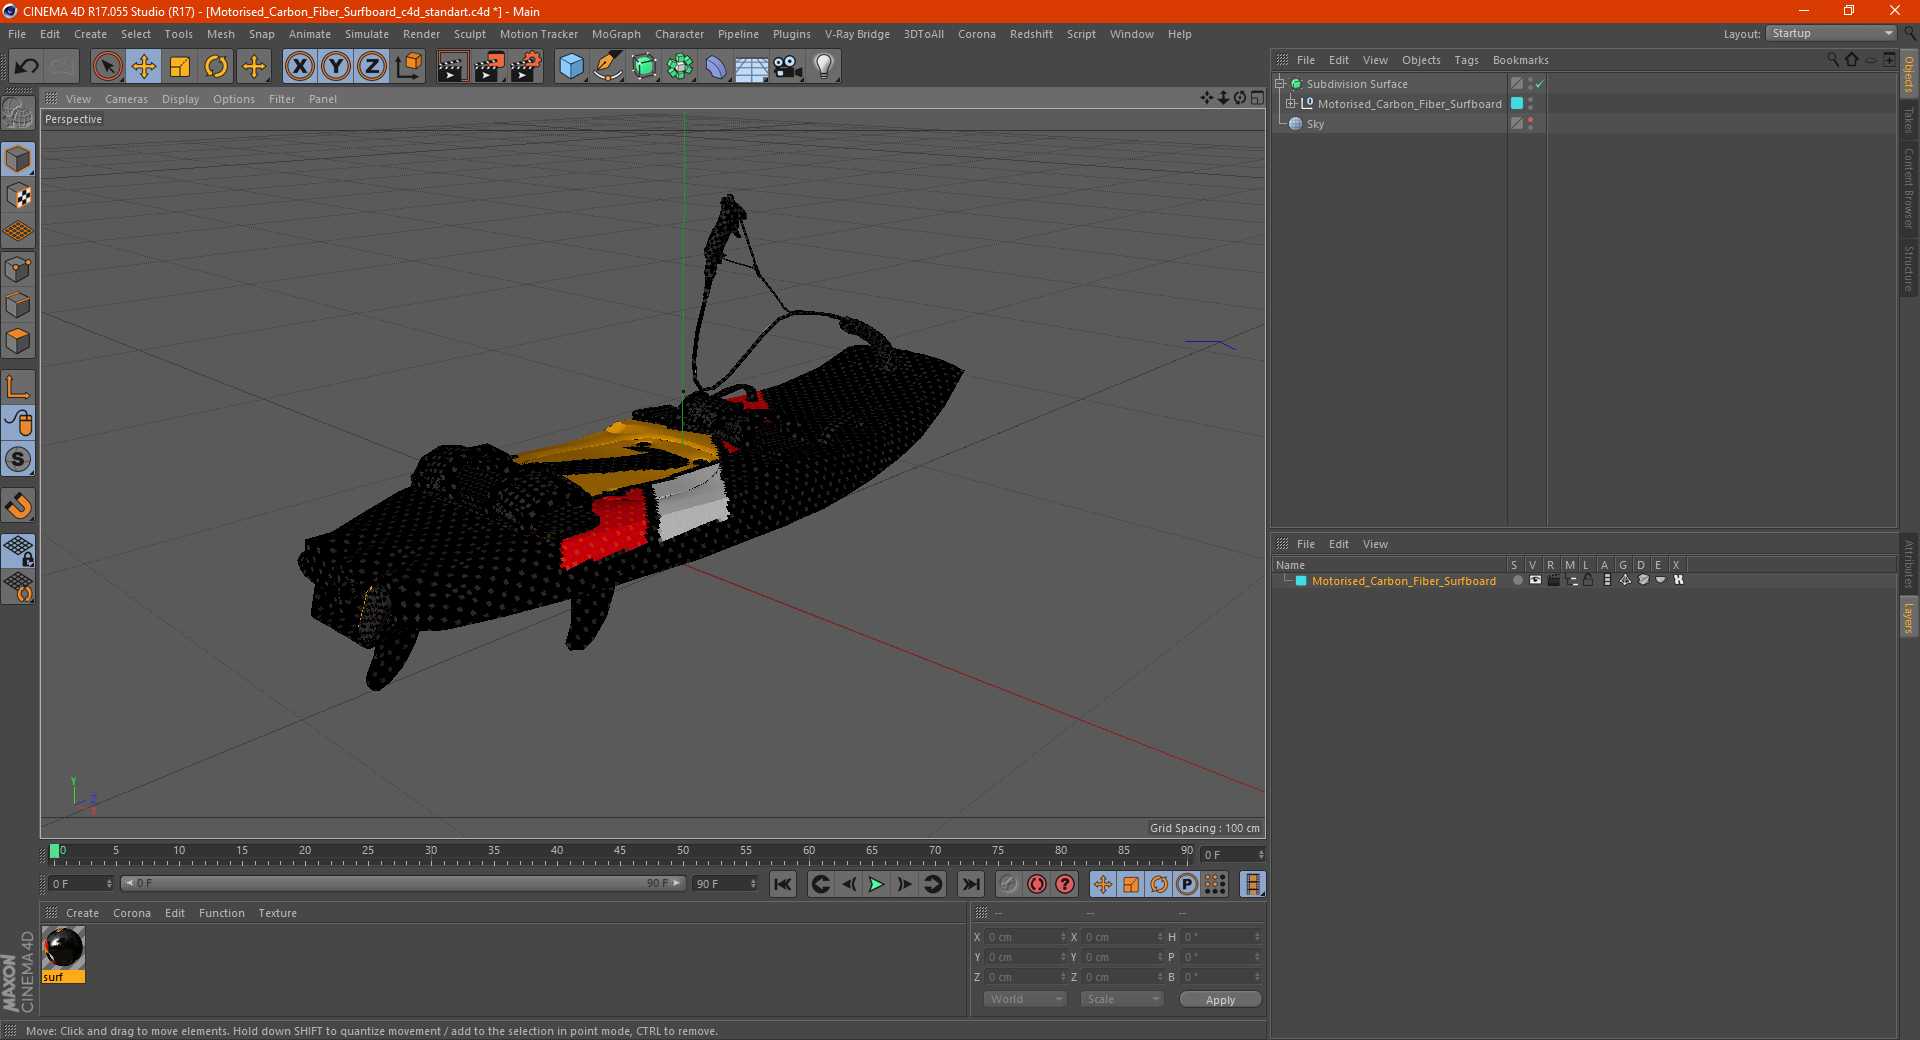Image resolution: width=1920 pixels, height=1040 pixels.
Task: Collapse the Subdivision Surface tree item
Action: click(x=1280, y=84)
